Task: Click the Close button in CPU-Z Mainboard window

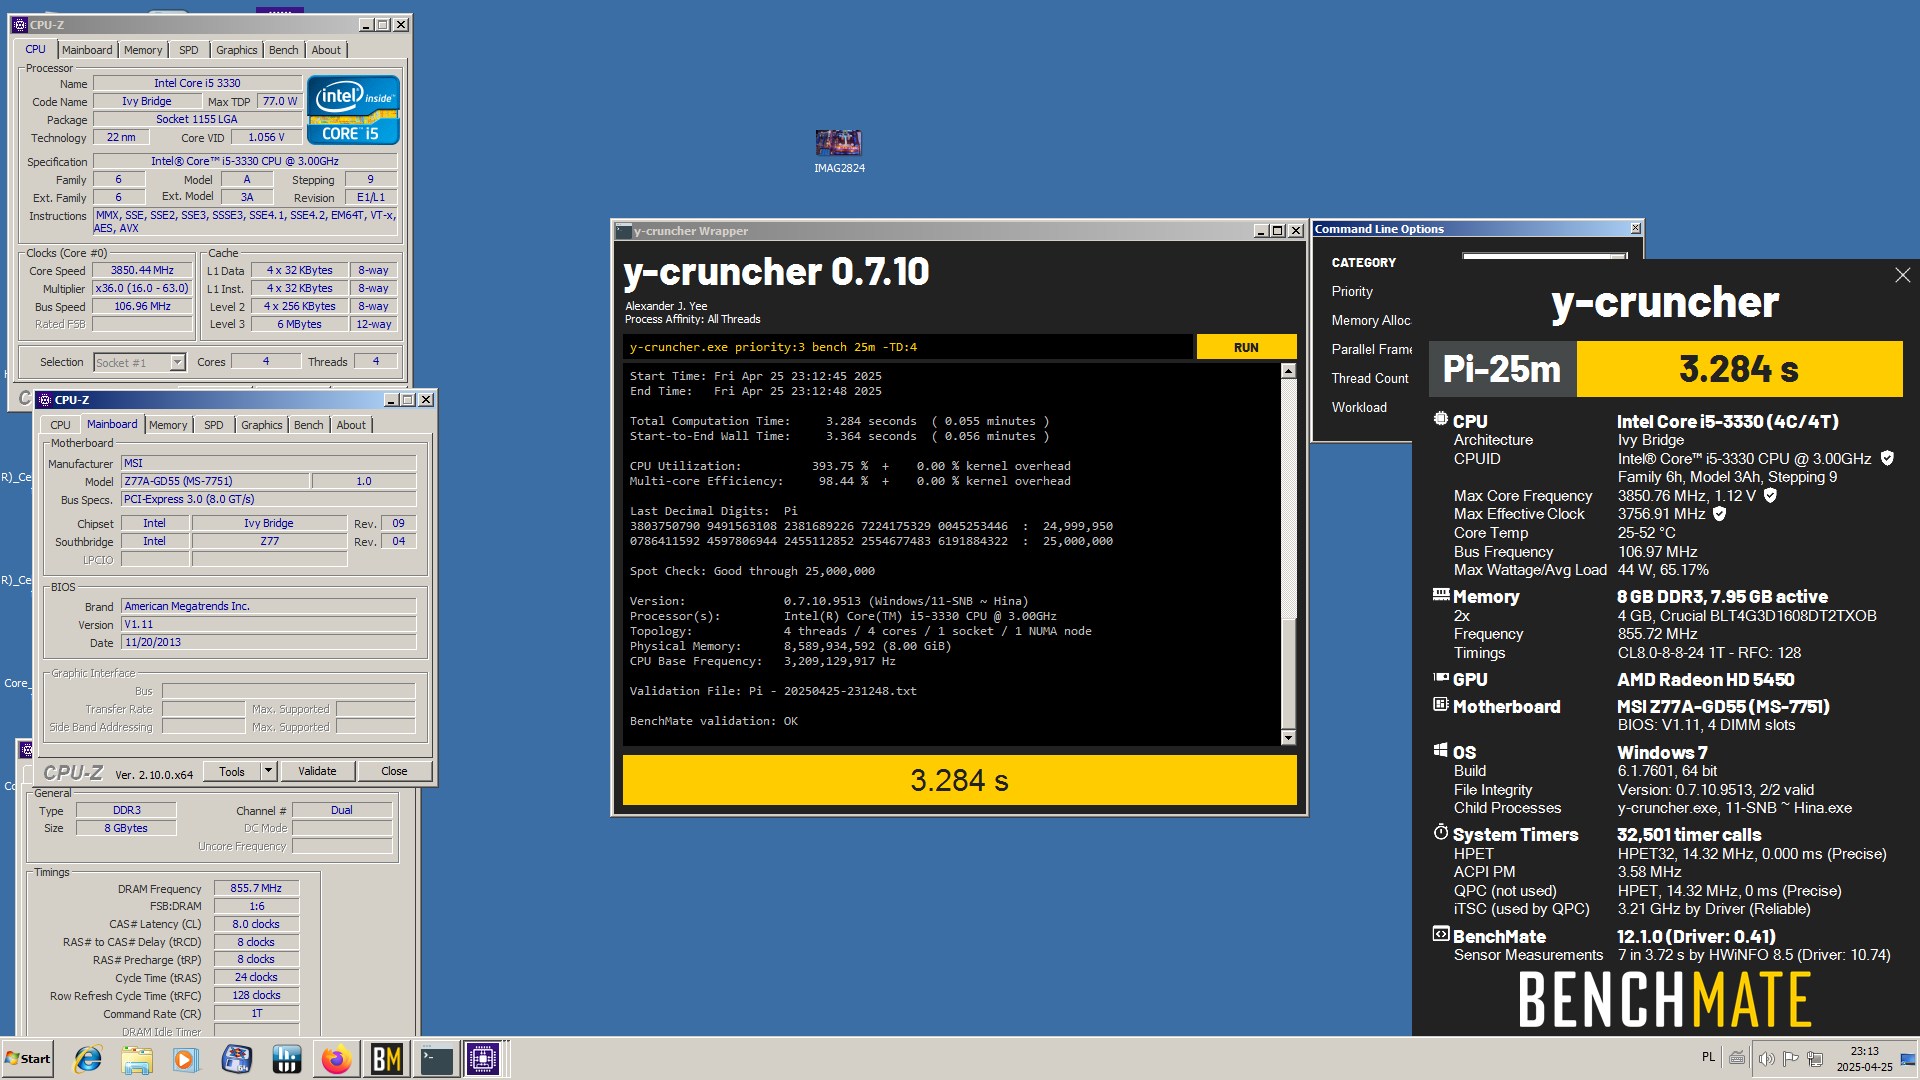Action: [394, 771]
